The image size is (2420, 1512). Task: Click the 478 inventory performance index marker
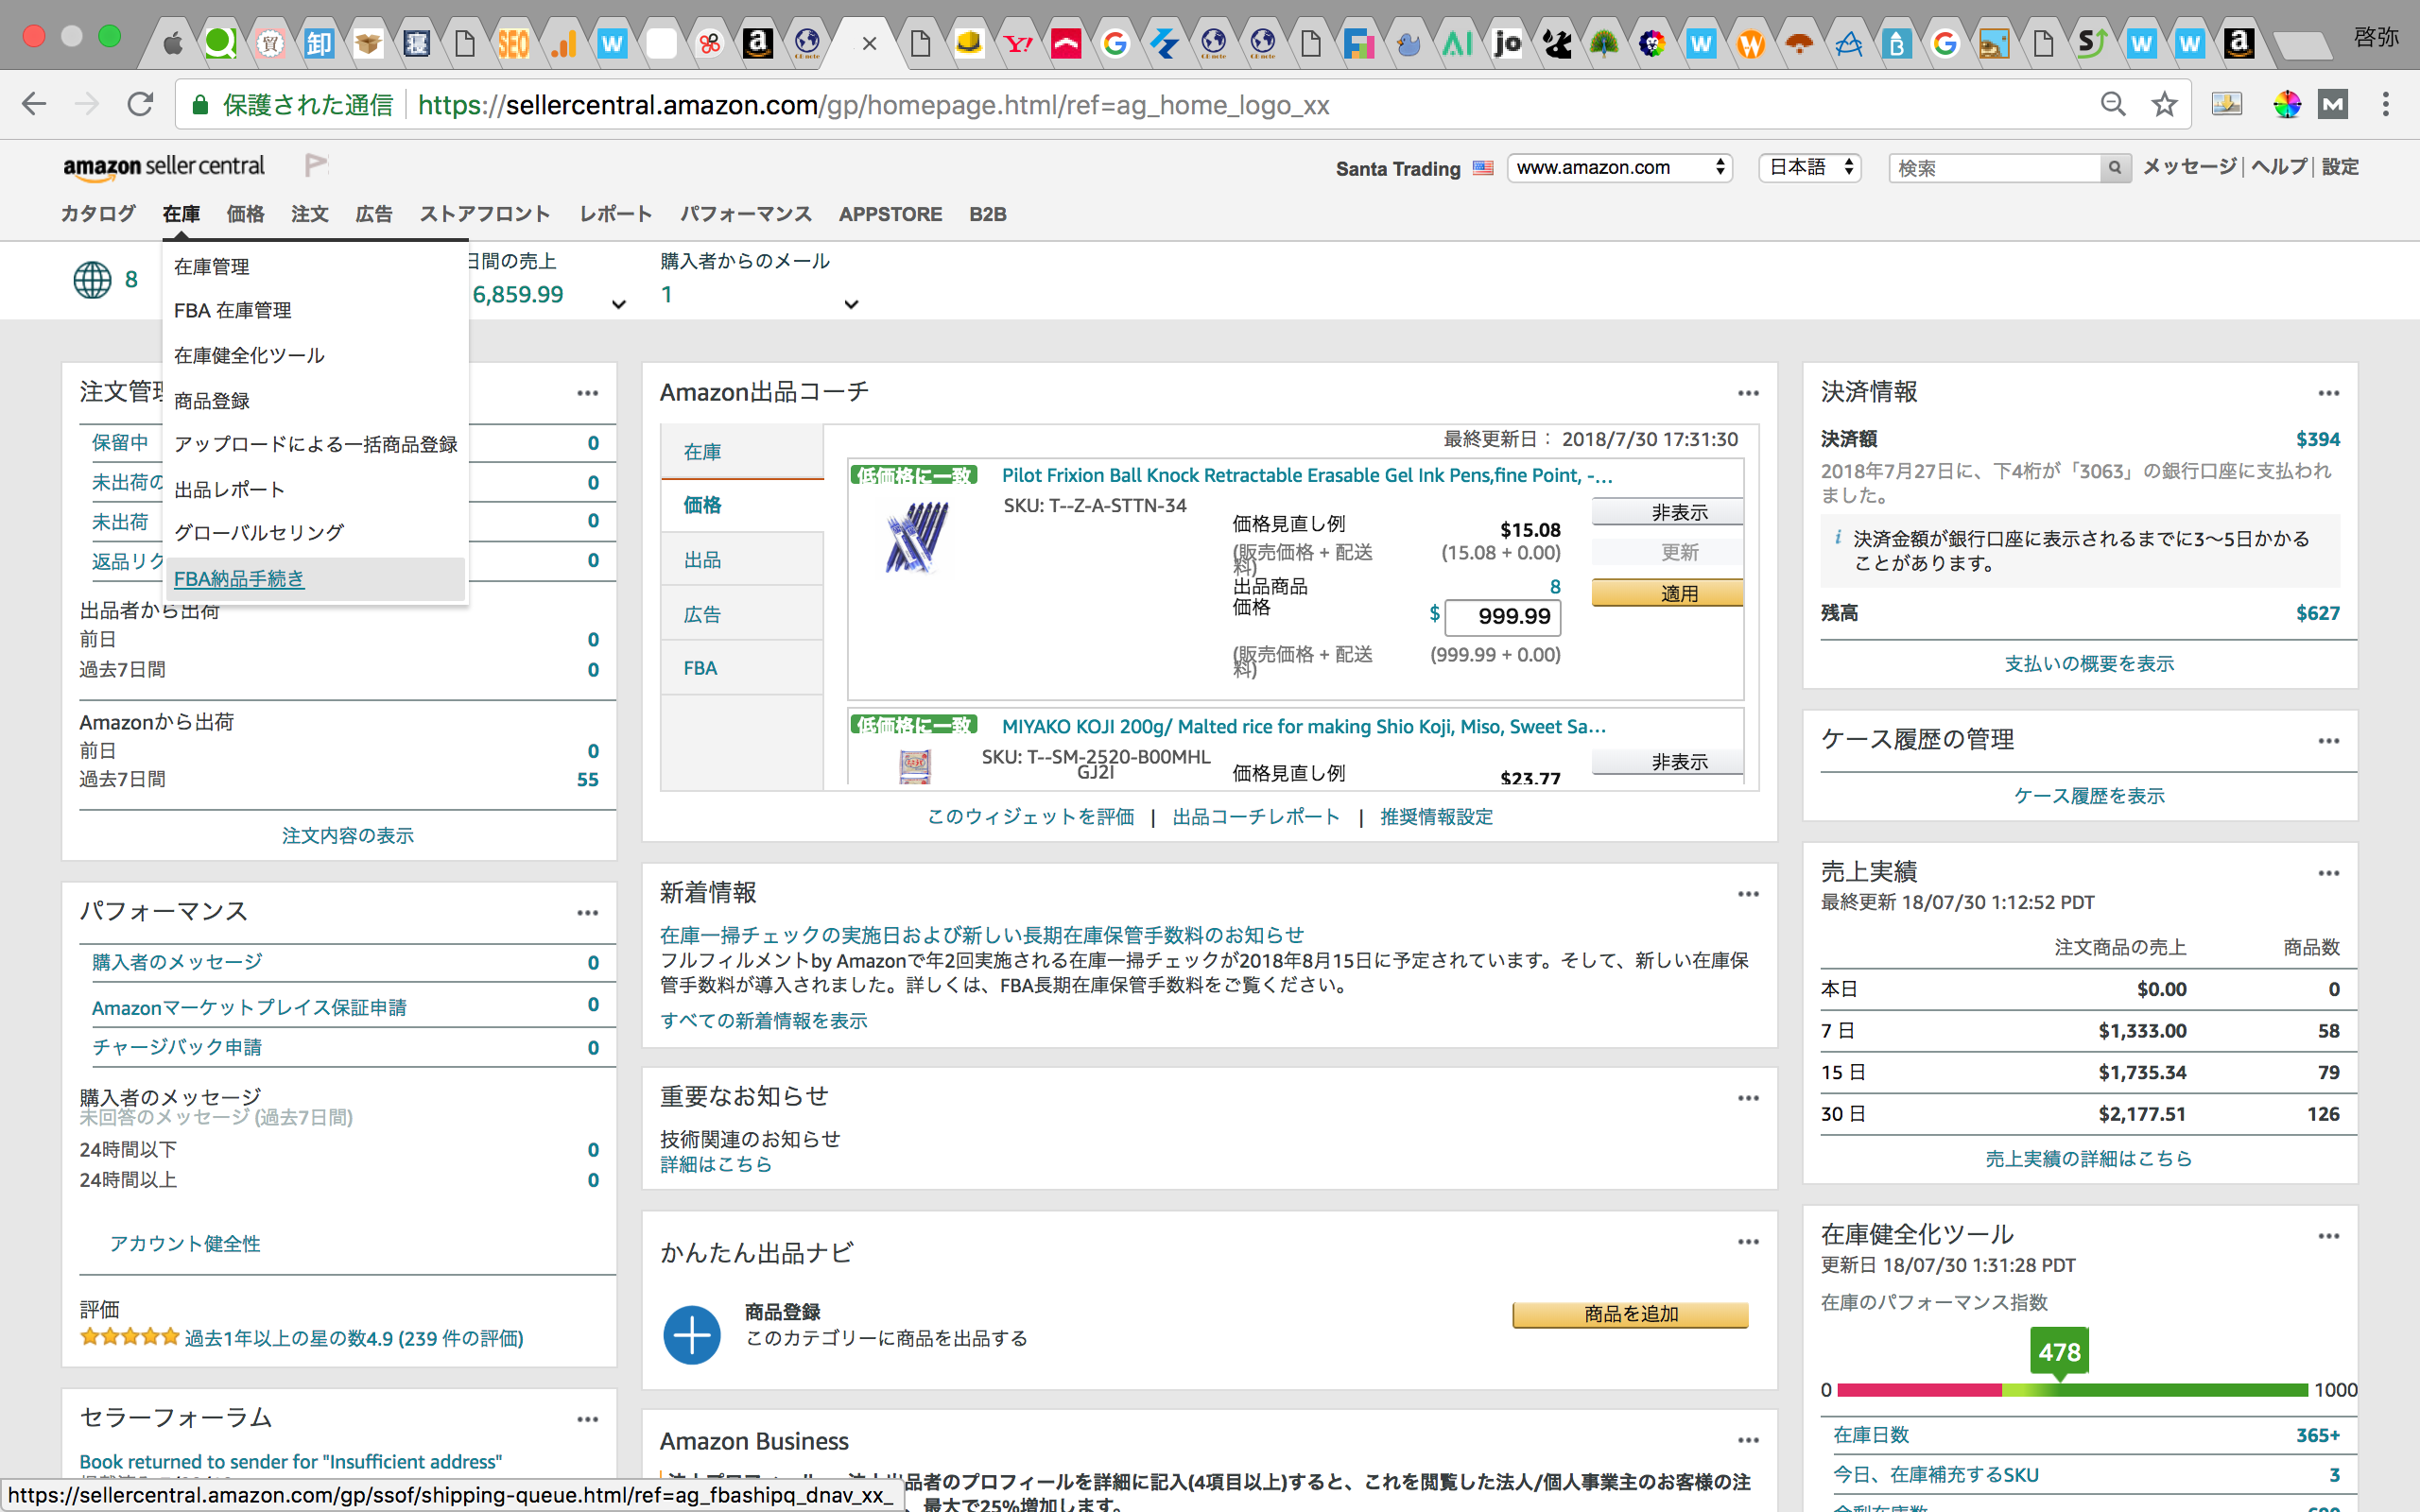2059,1352
